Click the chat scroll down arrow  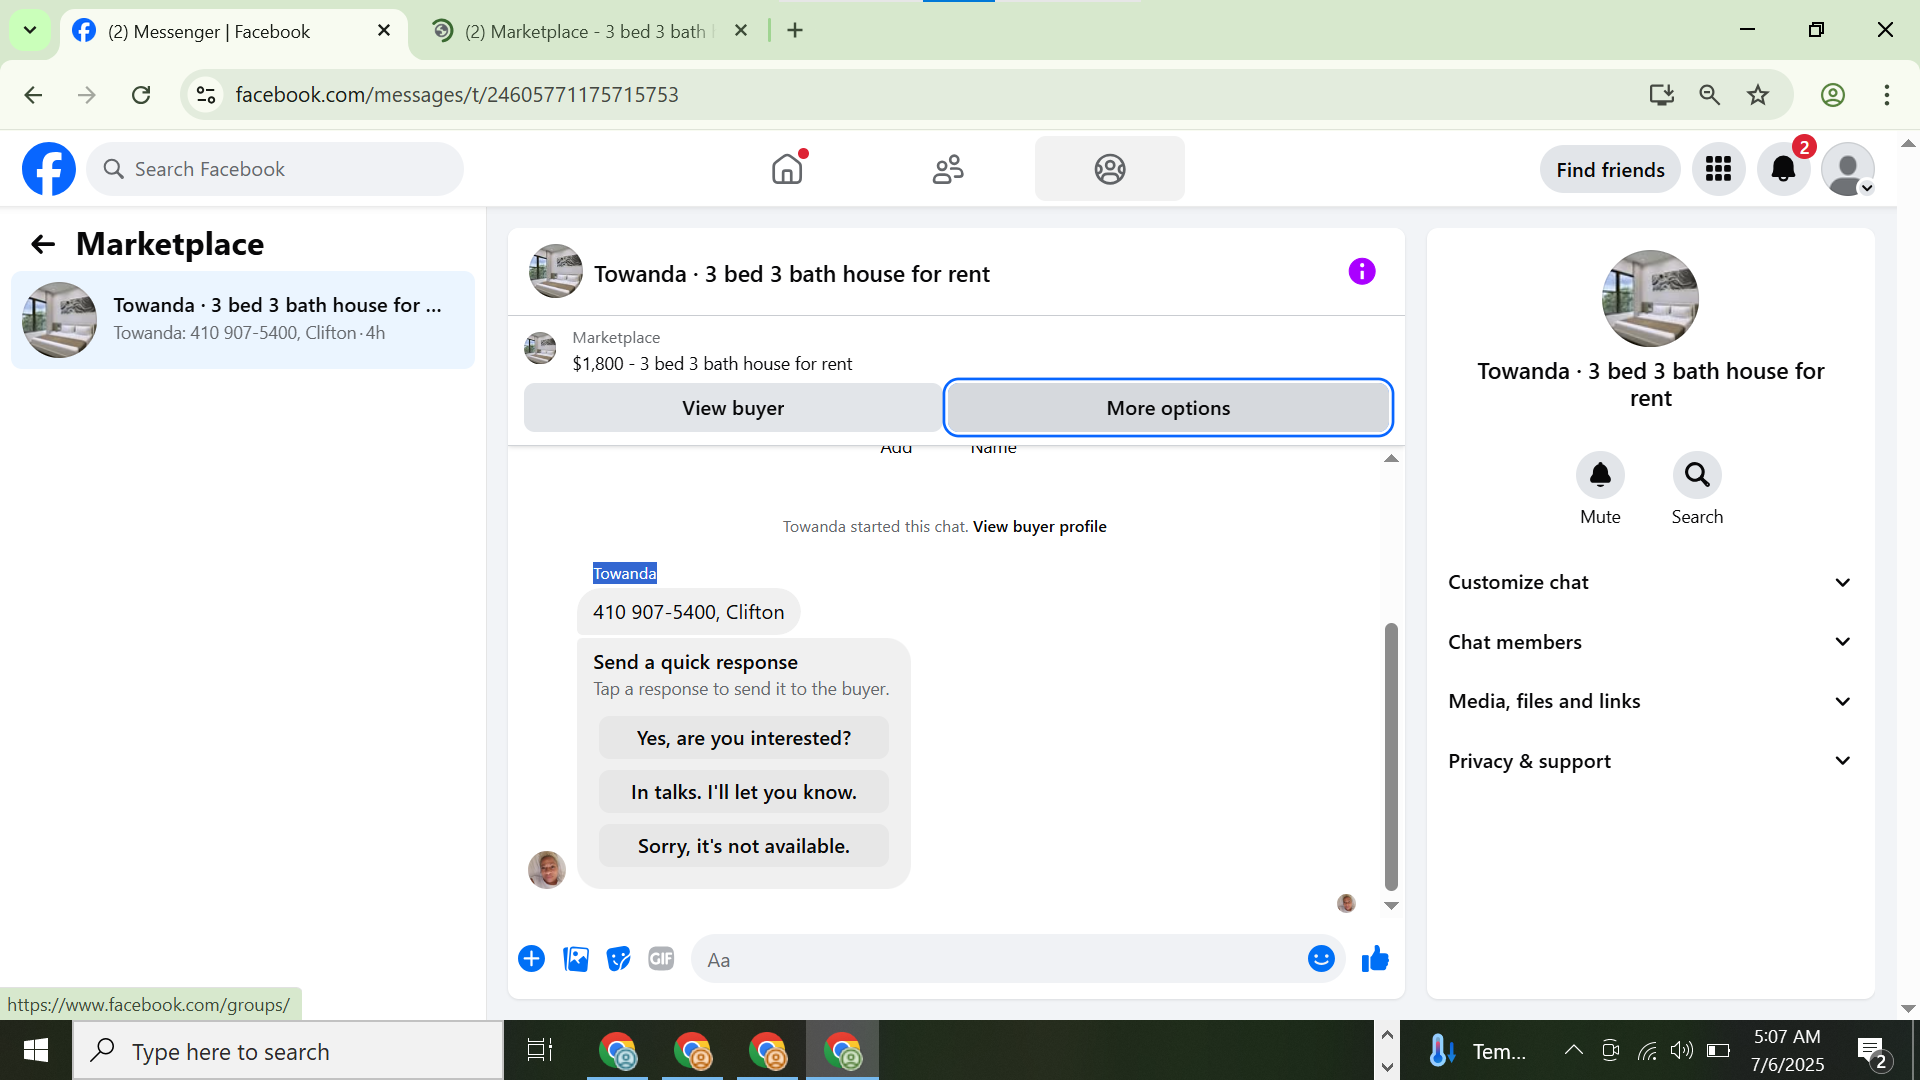[x=1390, y=906]
